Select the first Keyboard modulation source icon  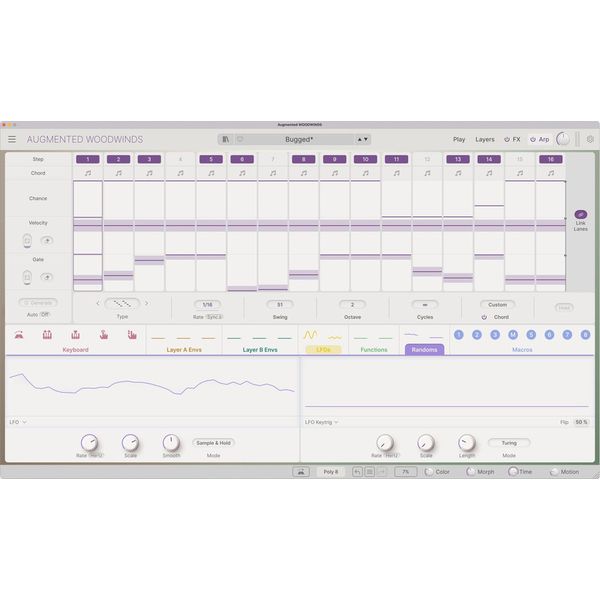click(19, 335)
